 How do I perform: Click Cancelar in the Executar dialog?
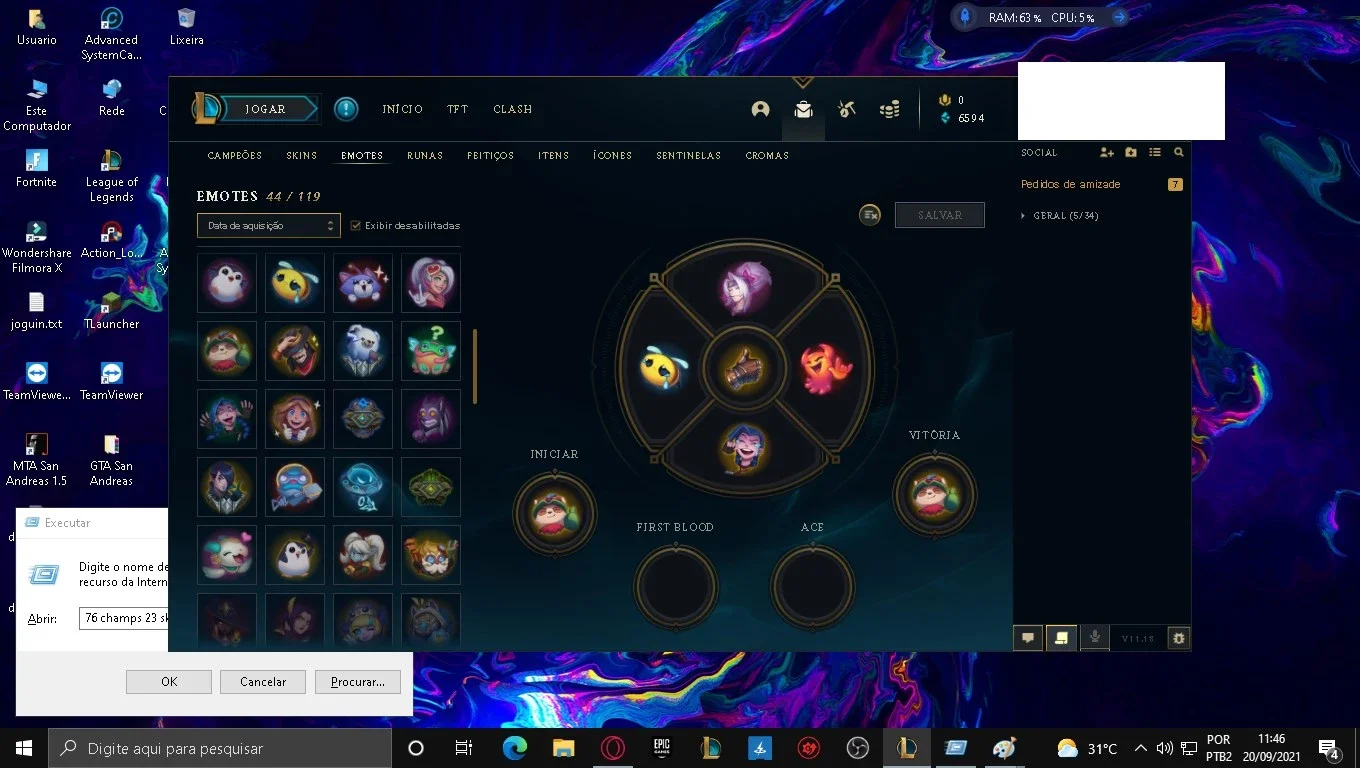pyautogui.click(x=263, y=682)
